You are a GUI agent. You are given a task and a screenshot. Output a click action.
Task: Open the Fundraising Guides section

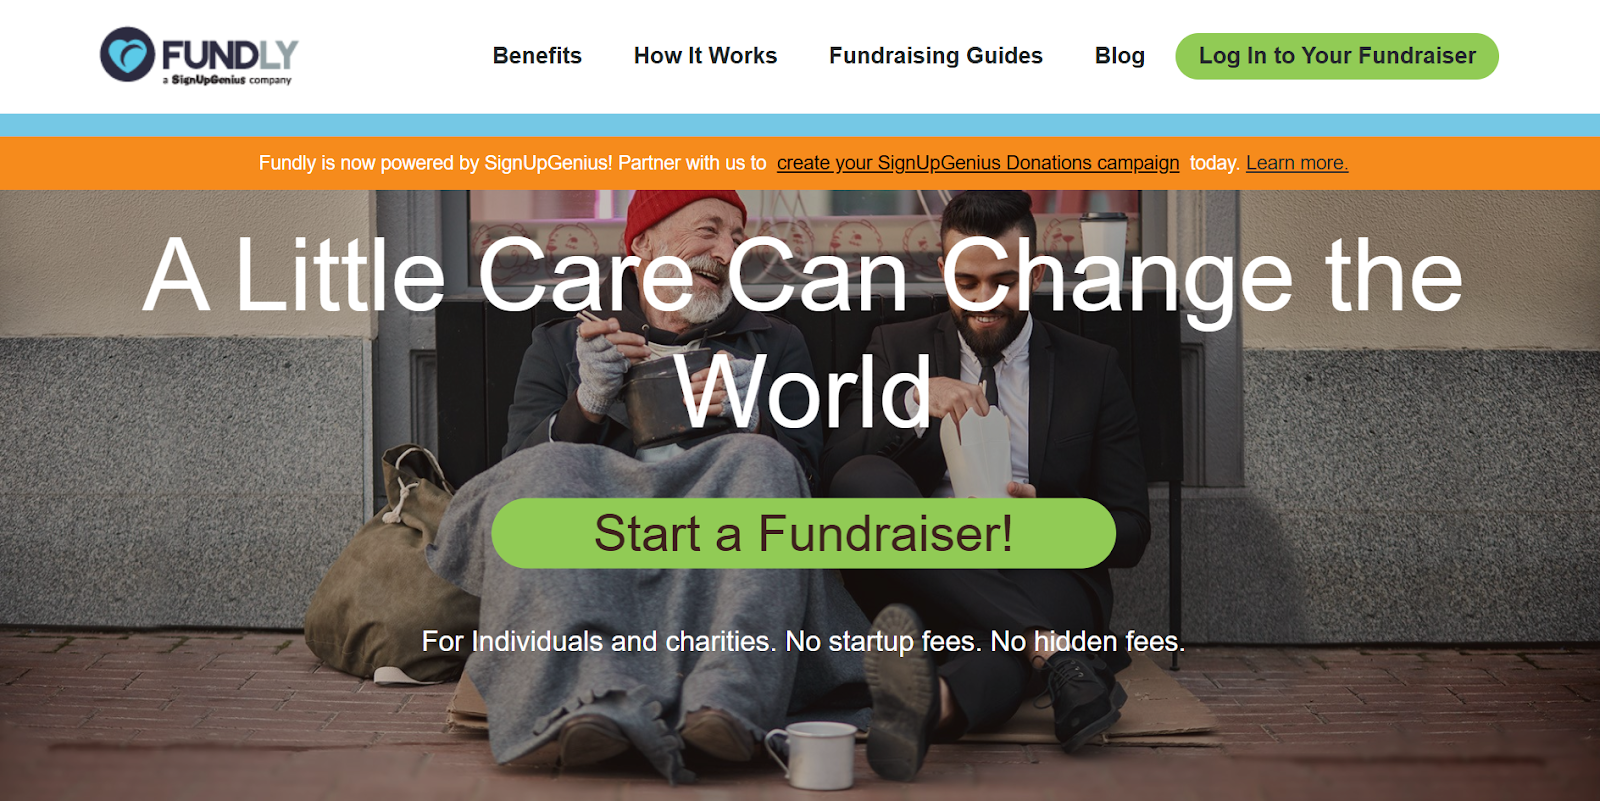point(936,56)
